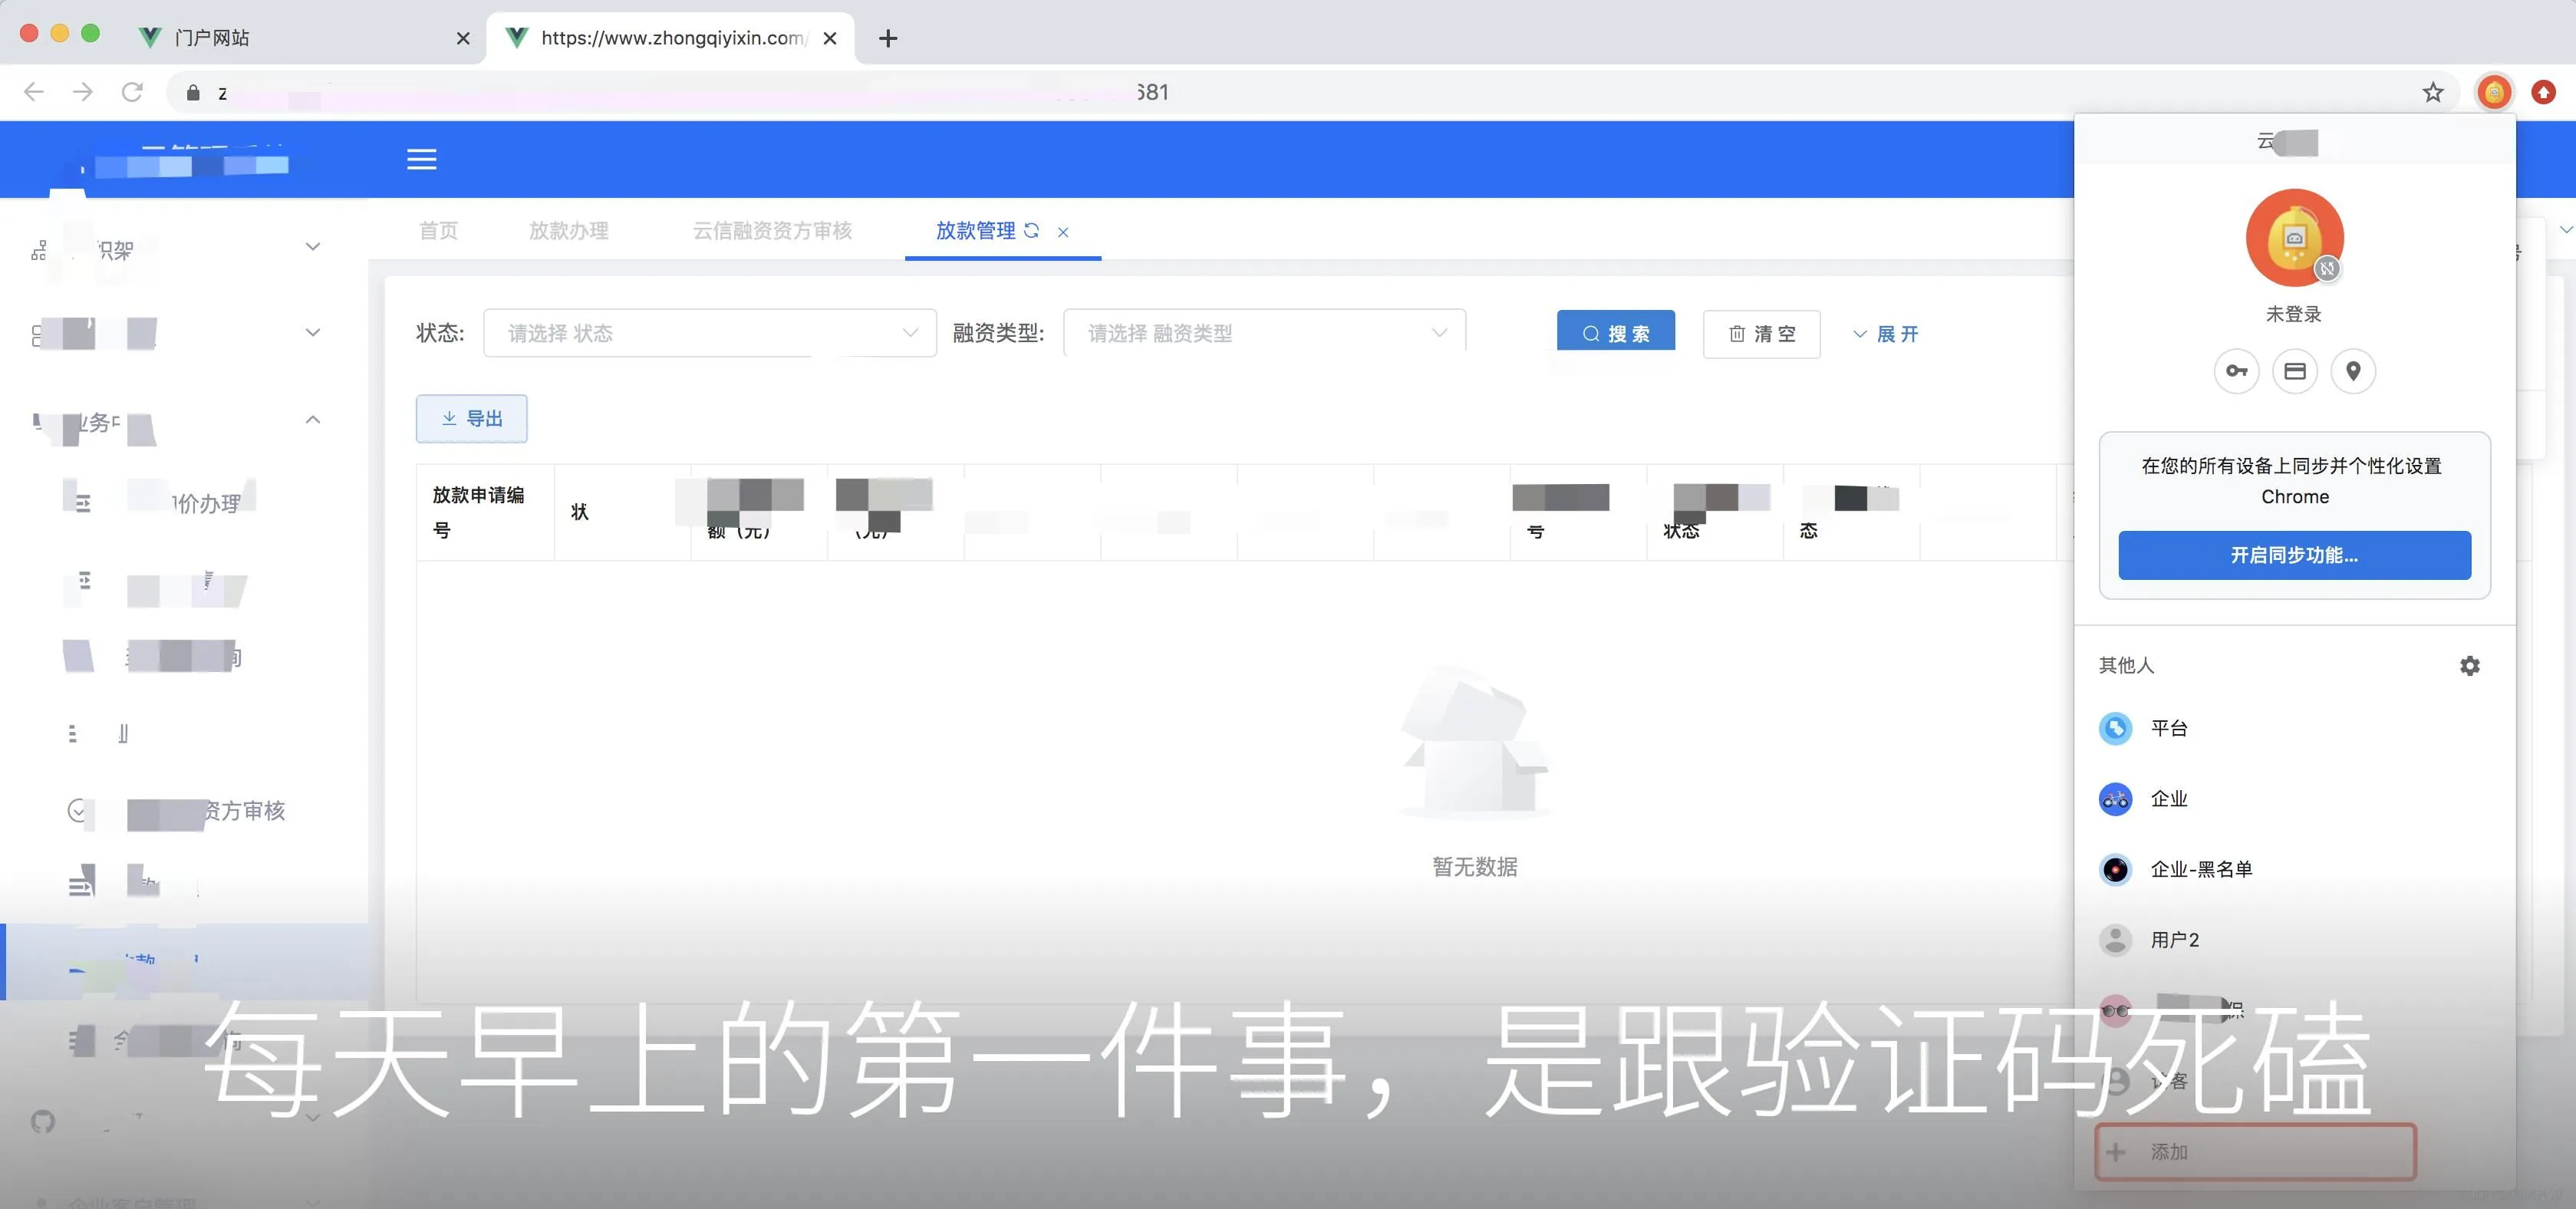Close the 放款管理 tab
This screenshot has width=2576, height=1209.
1063,232
